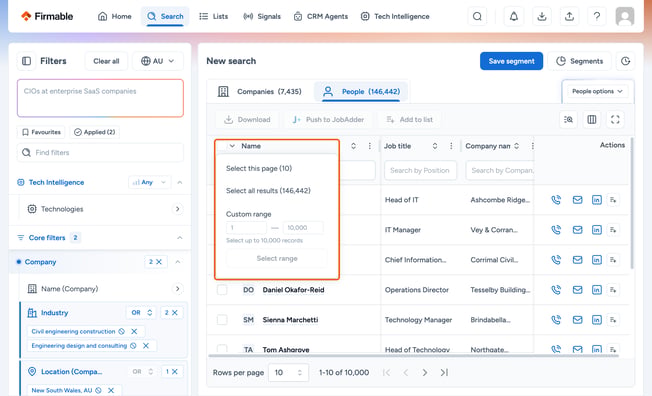The height and width of the screenshot is (396, 652).
Task: Open LinkedIn for Chief Information row
Action: (x=596, y=260)
